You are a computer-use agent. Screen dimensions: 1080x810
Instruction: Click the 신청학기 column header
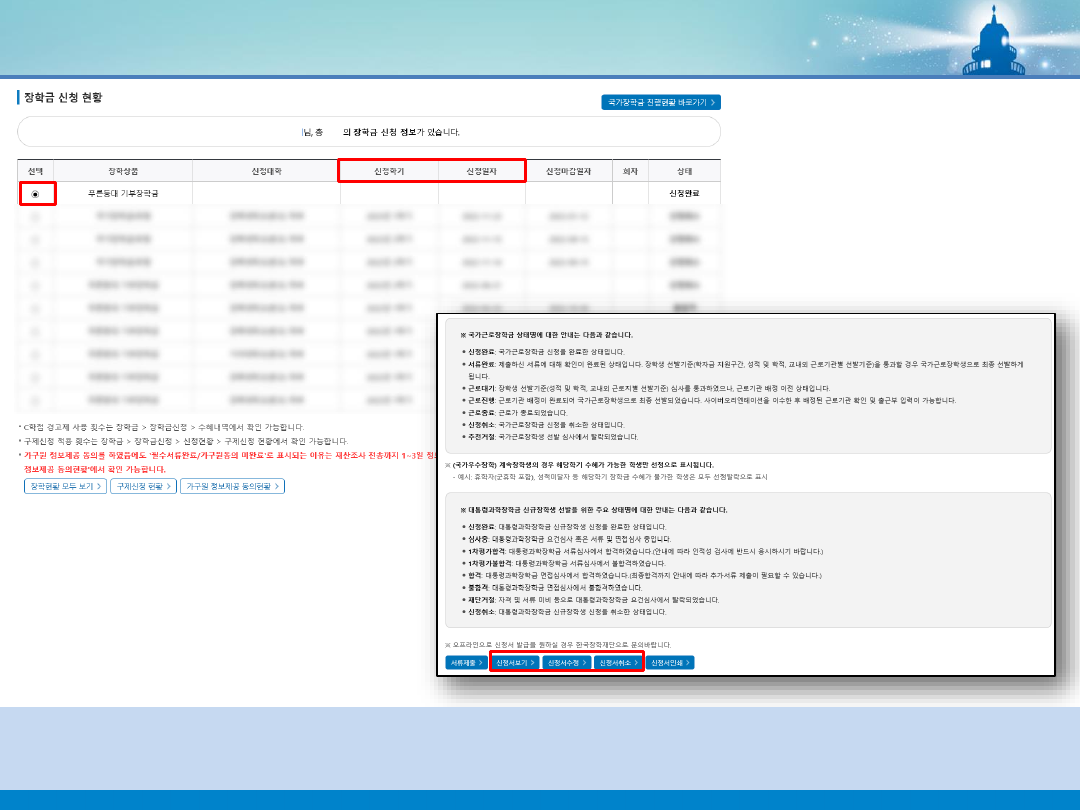click(388, 171)
